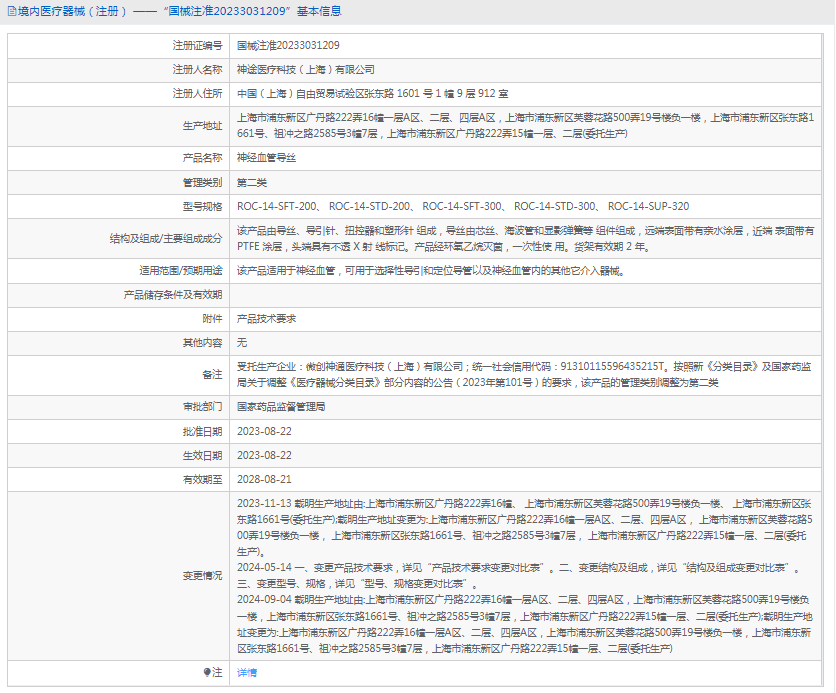Click the production address value text
The width and height of the screenshot is (836, 693).
[526, 126]
